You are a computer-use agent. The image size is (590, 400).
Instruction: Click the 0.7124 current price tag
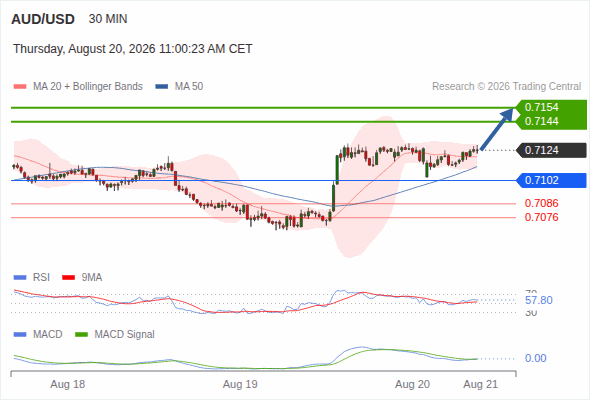[x=551, y=150]
